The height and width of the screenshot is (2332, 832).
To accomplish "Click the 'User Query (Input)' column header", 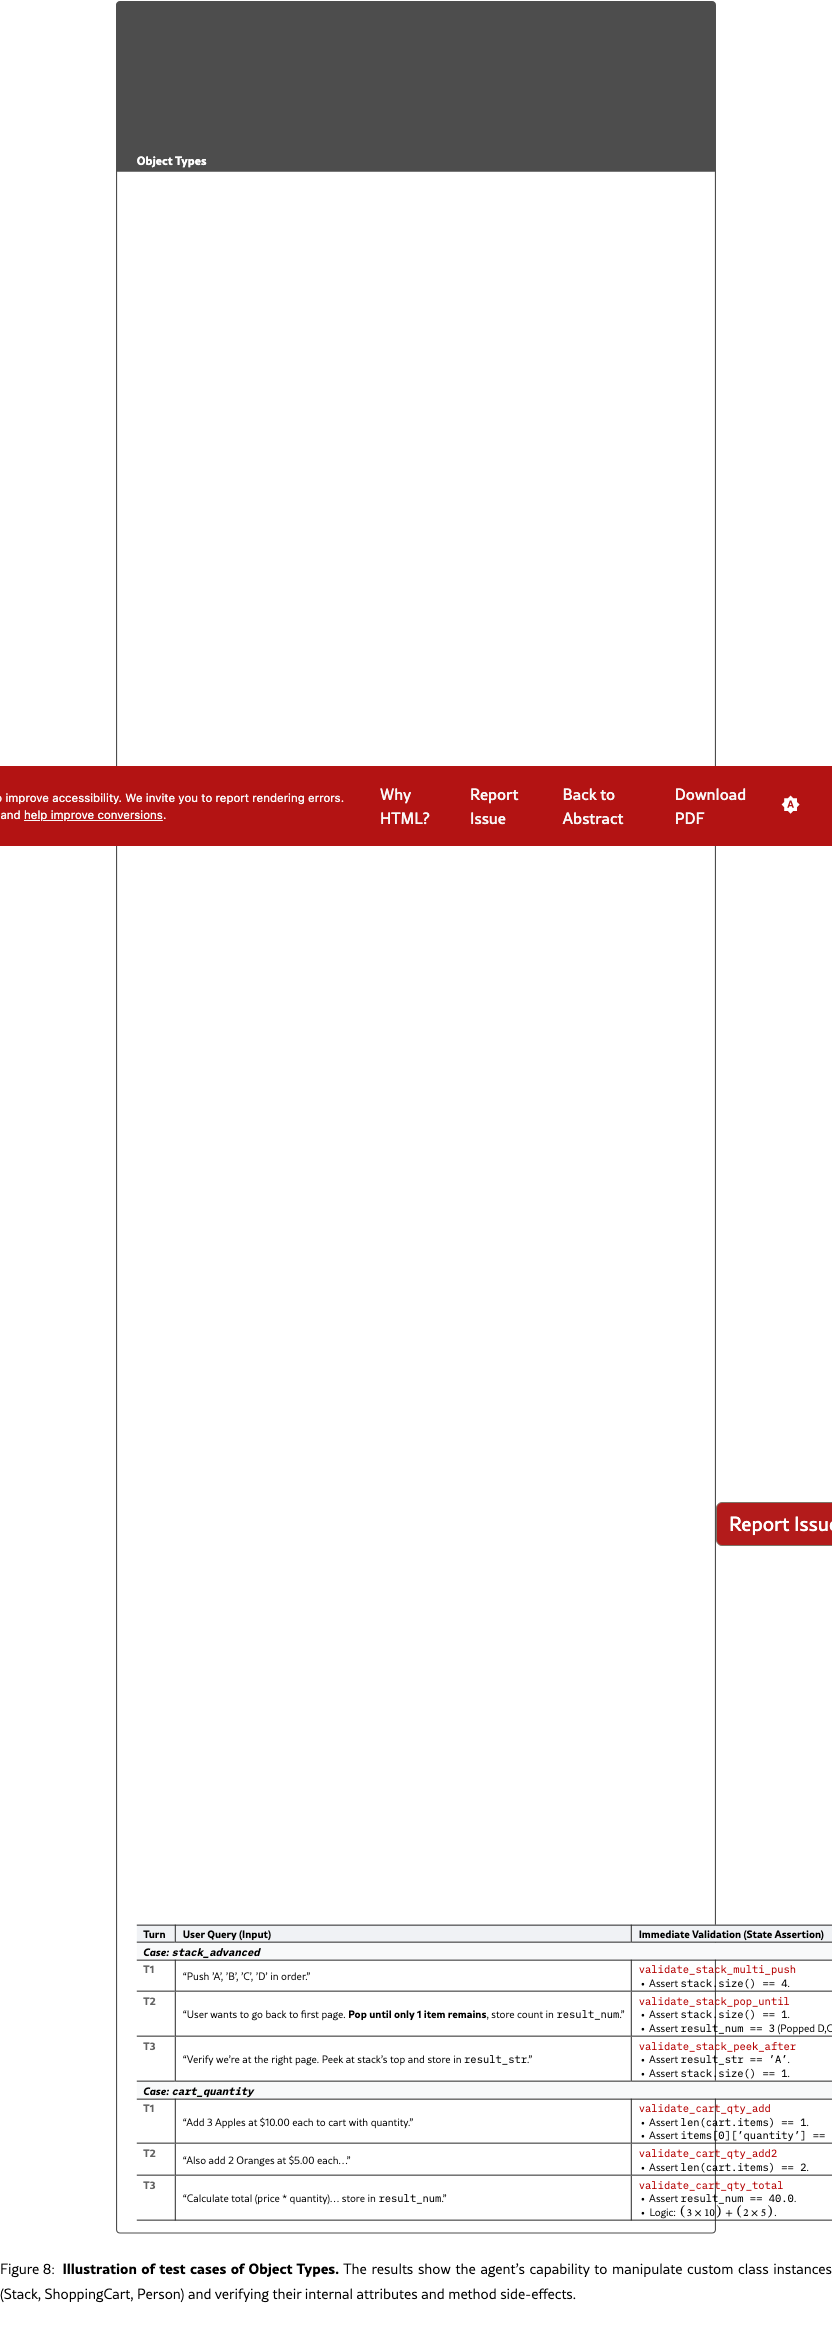I will [227, 1934].
